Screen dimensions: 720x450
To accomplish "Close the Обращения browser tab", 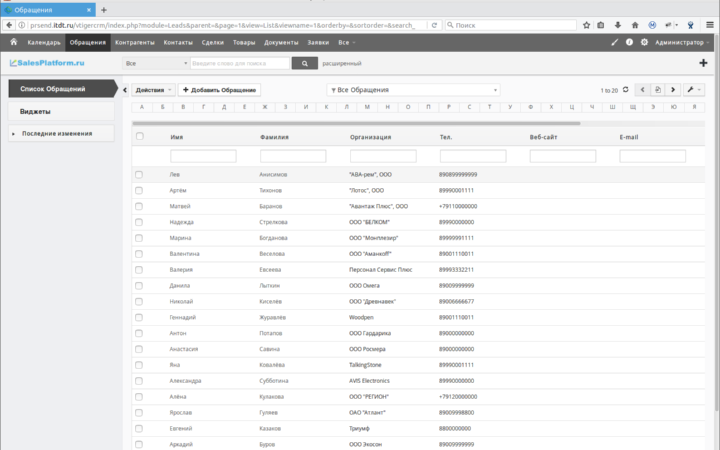I will pyautogui.click(x=89, y=10).
